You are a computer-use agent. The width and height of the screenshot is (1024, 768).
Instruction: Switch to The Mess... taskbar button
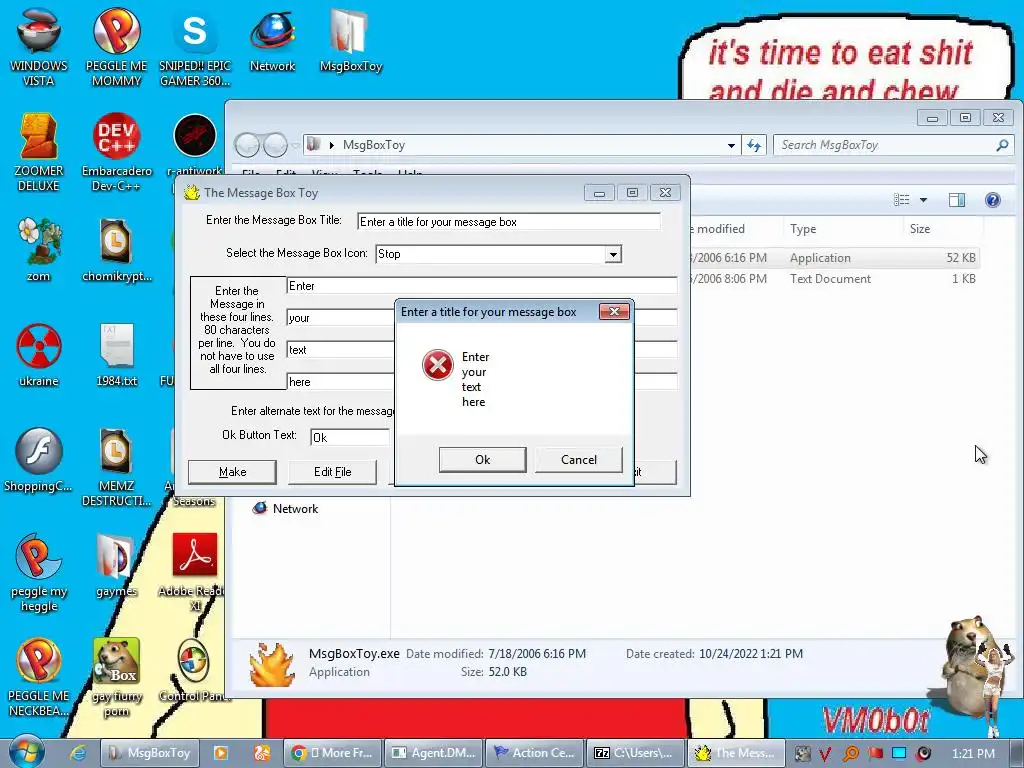pos(736,753)
